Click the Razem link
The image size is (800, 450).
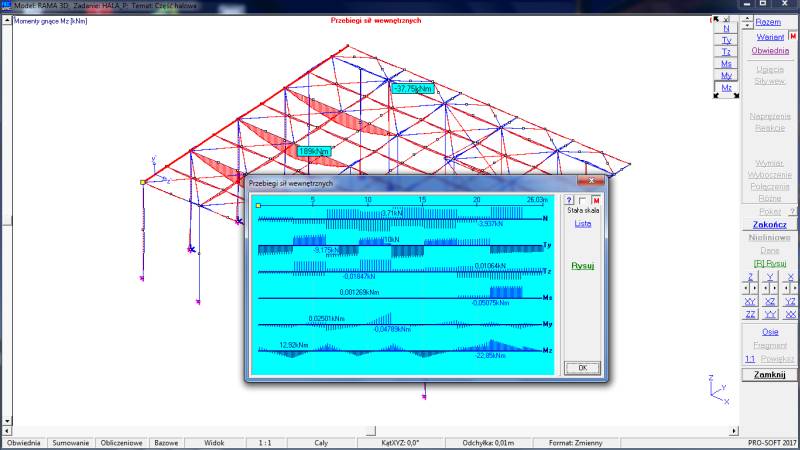[768, 22]
